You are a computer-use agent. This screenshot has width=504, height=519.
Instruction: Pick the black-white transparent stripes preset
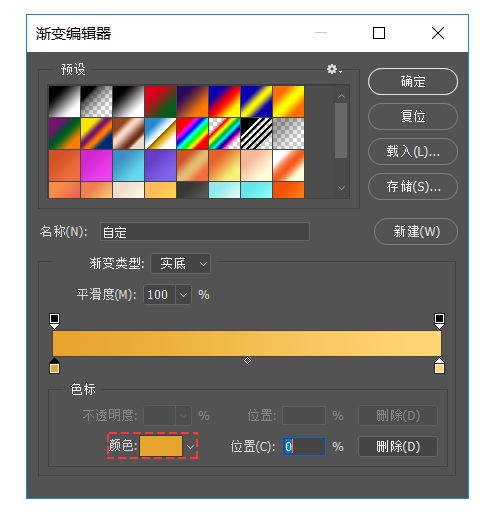pyautogui.click(x=257, y=133)
